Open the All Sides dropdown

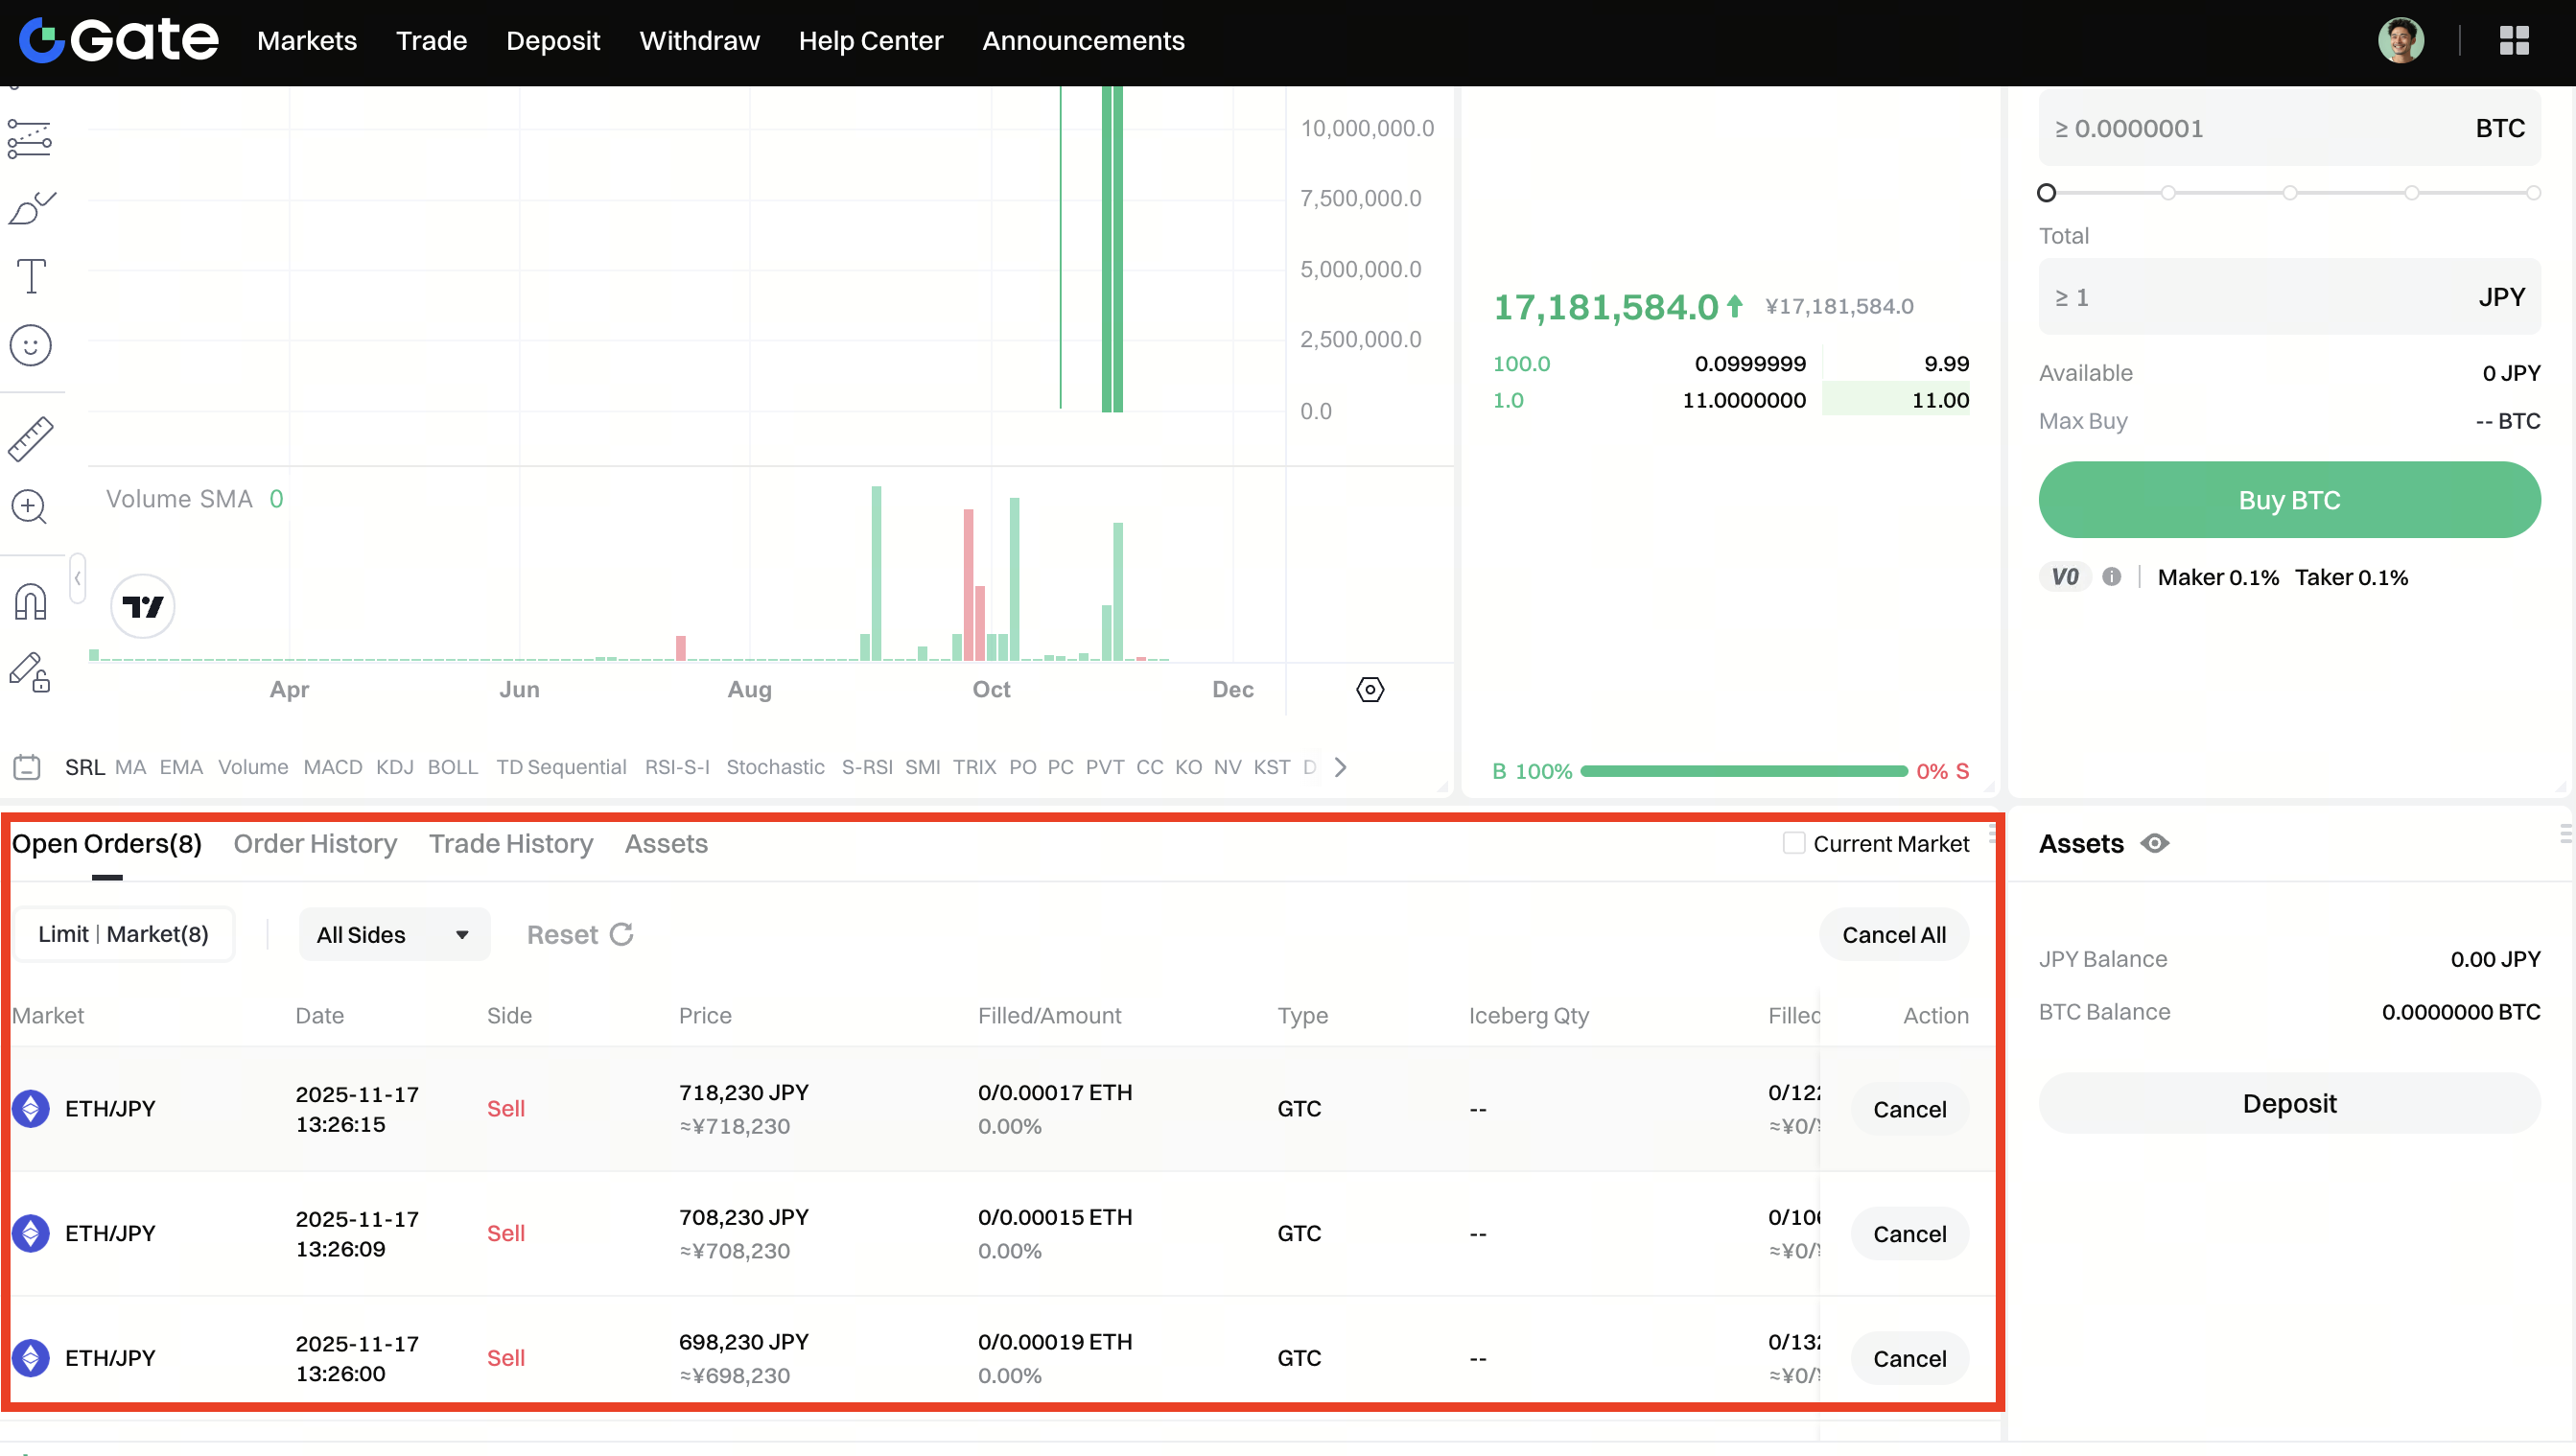pos(393,935)
